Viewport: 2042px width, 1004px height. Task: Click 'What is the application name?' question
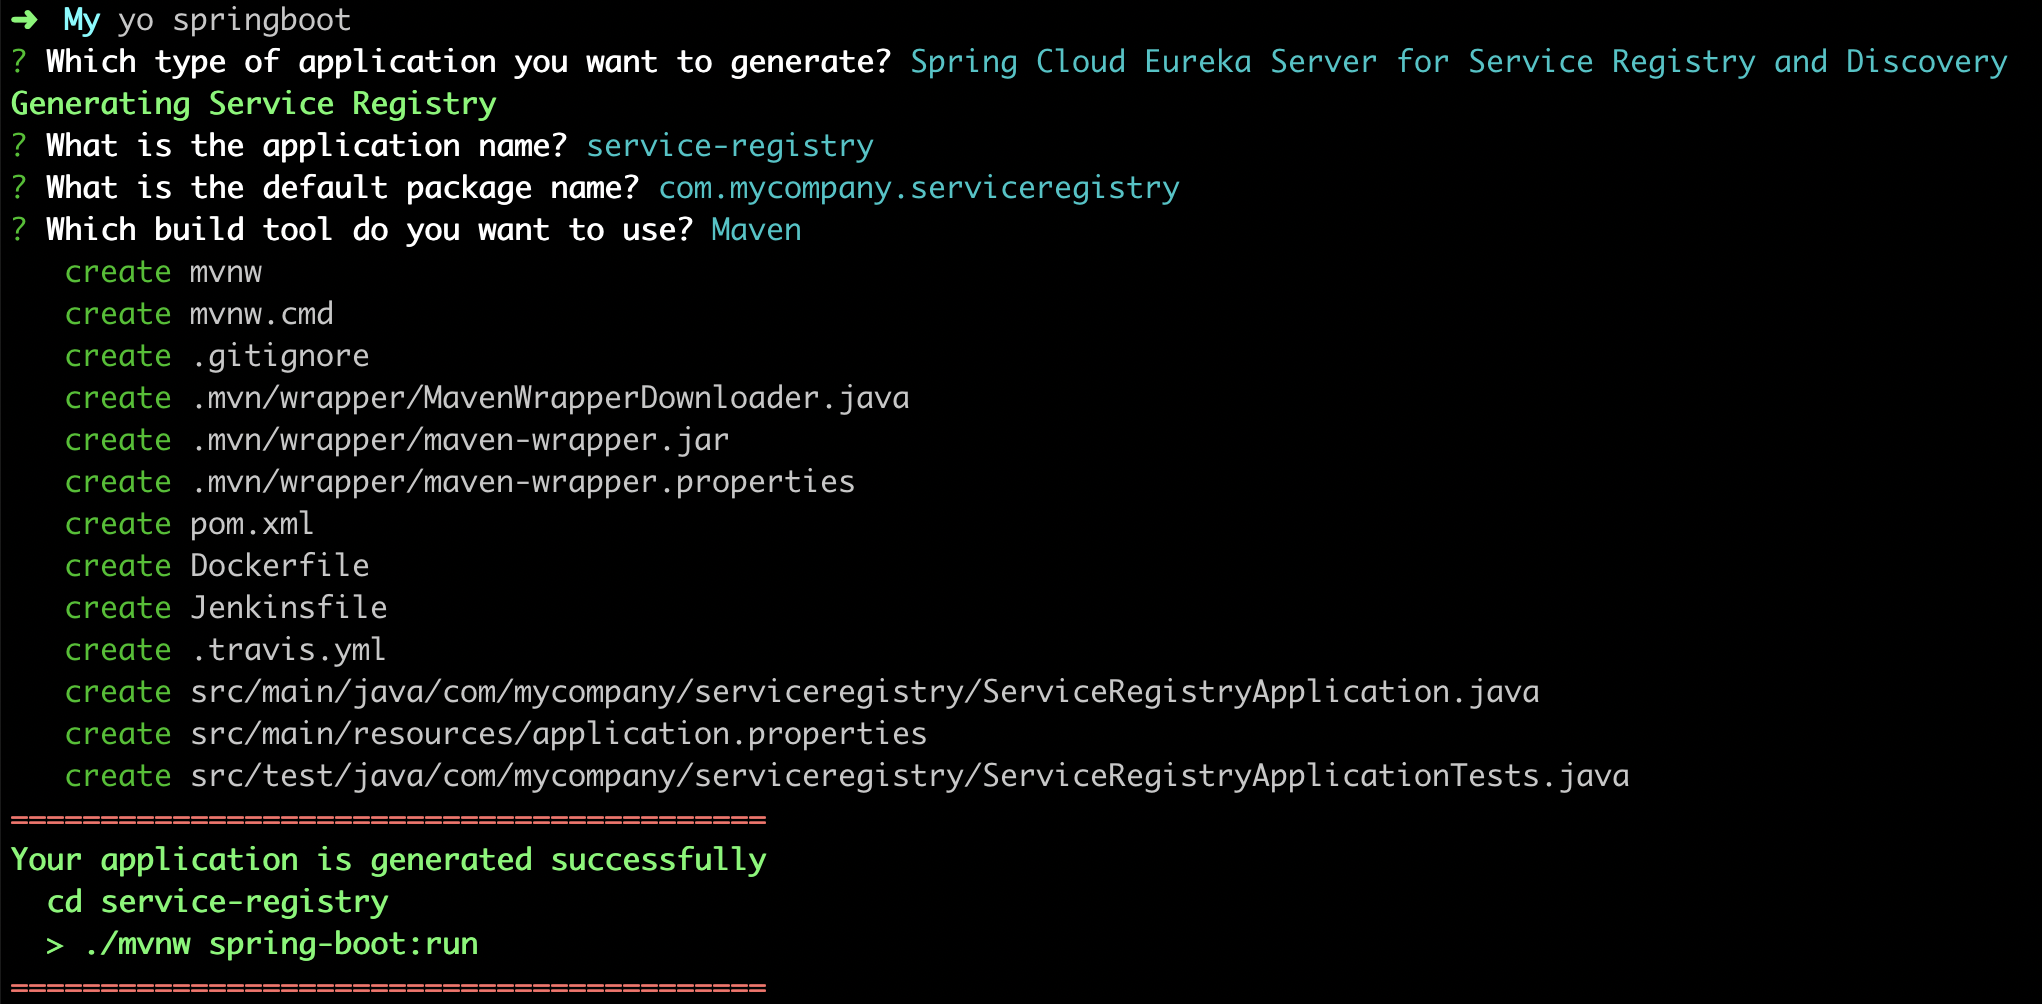point(306,145)
